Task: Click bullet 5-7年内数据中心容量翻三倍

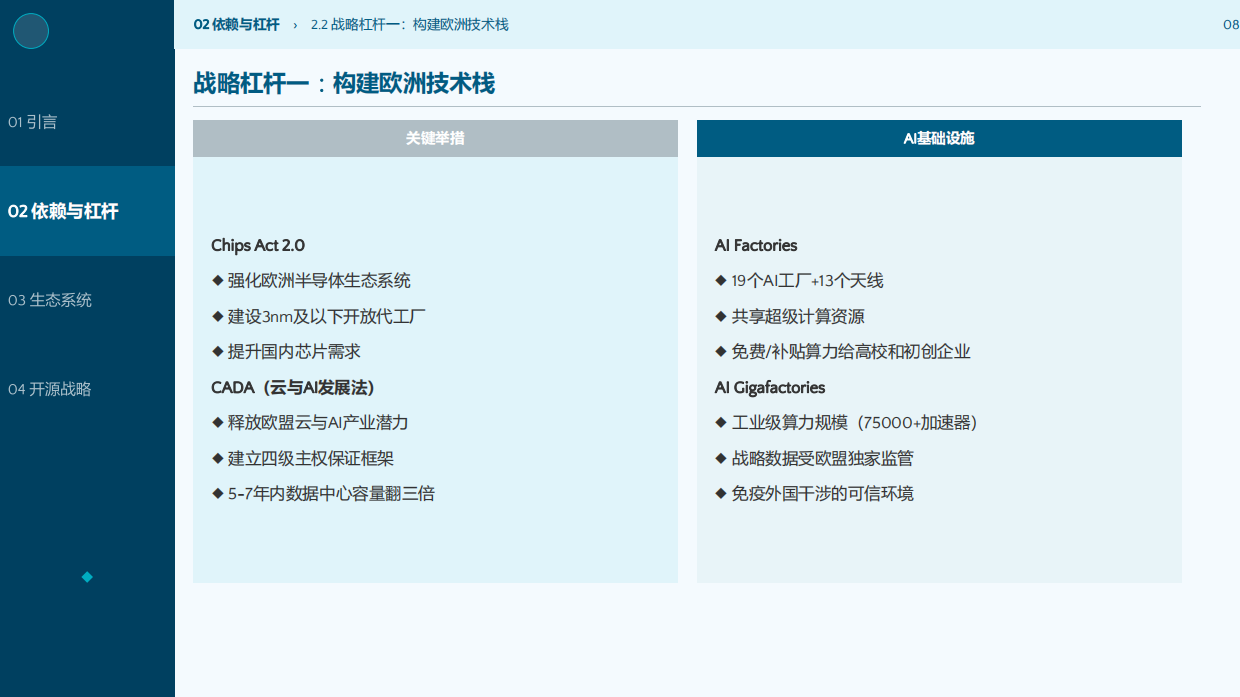Action: tap(323, 493)
